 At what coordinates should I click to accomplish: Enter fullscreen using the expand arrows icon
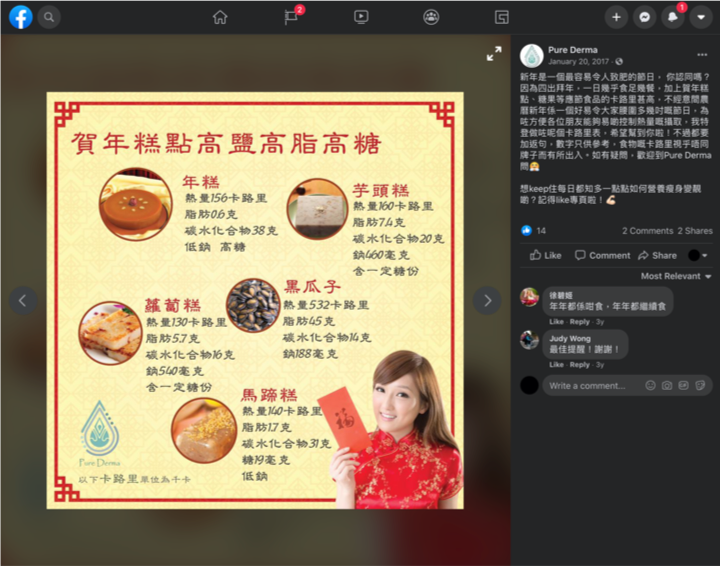(x=494, y=54)
